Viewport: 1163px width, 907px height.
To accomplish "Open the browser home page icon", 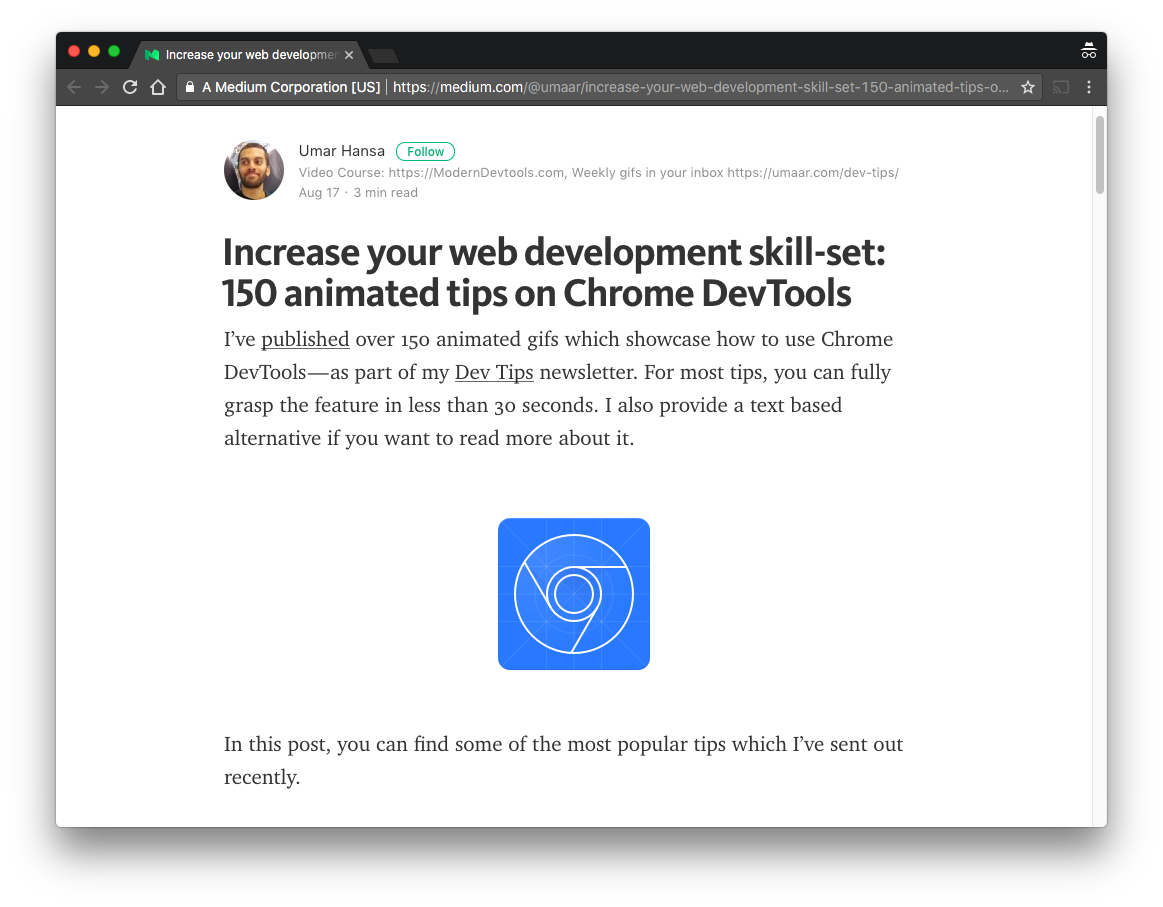I will 158,88.
